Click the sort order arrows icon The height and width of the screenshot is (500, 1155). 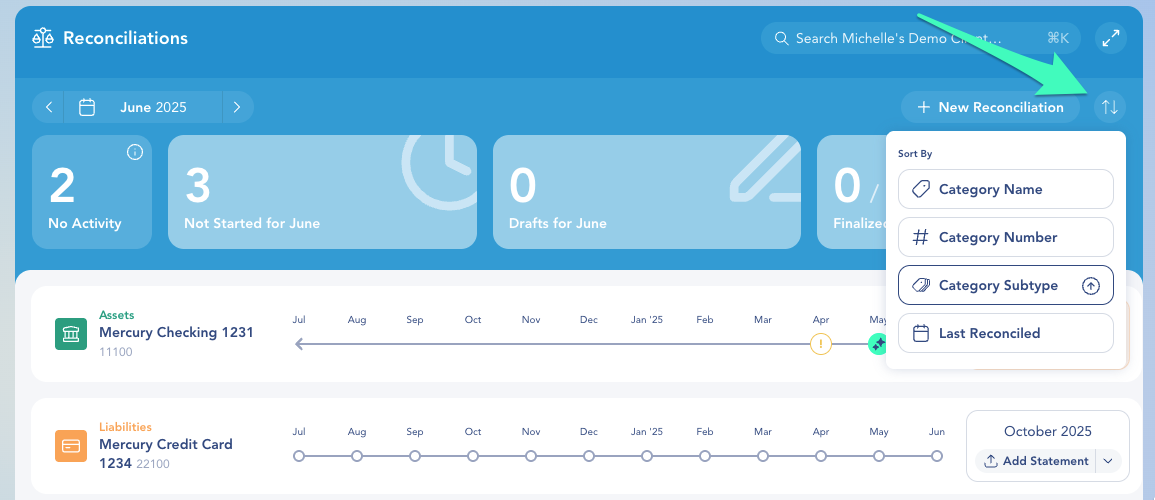pyautogui.click(x=1109, y=107)
